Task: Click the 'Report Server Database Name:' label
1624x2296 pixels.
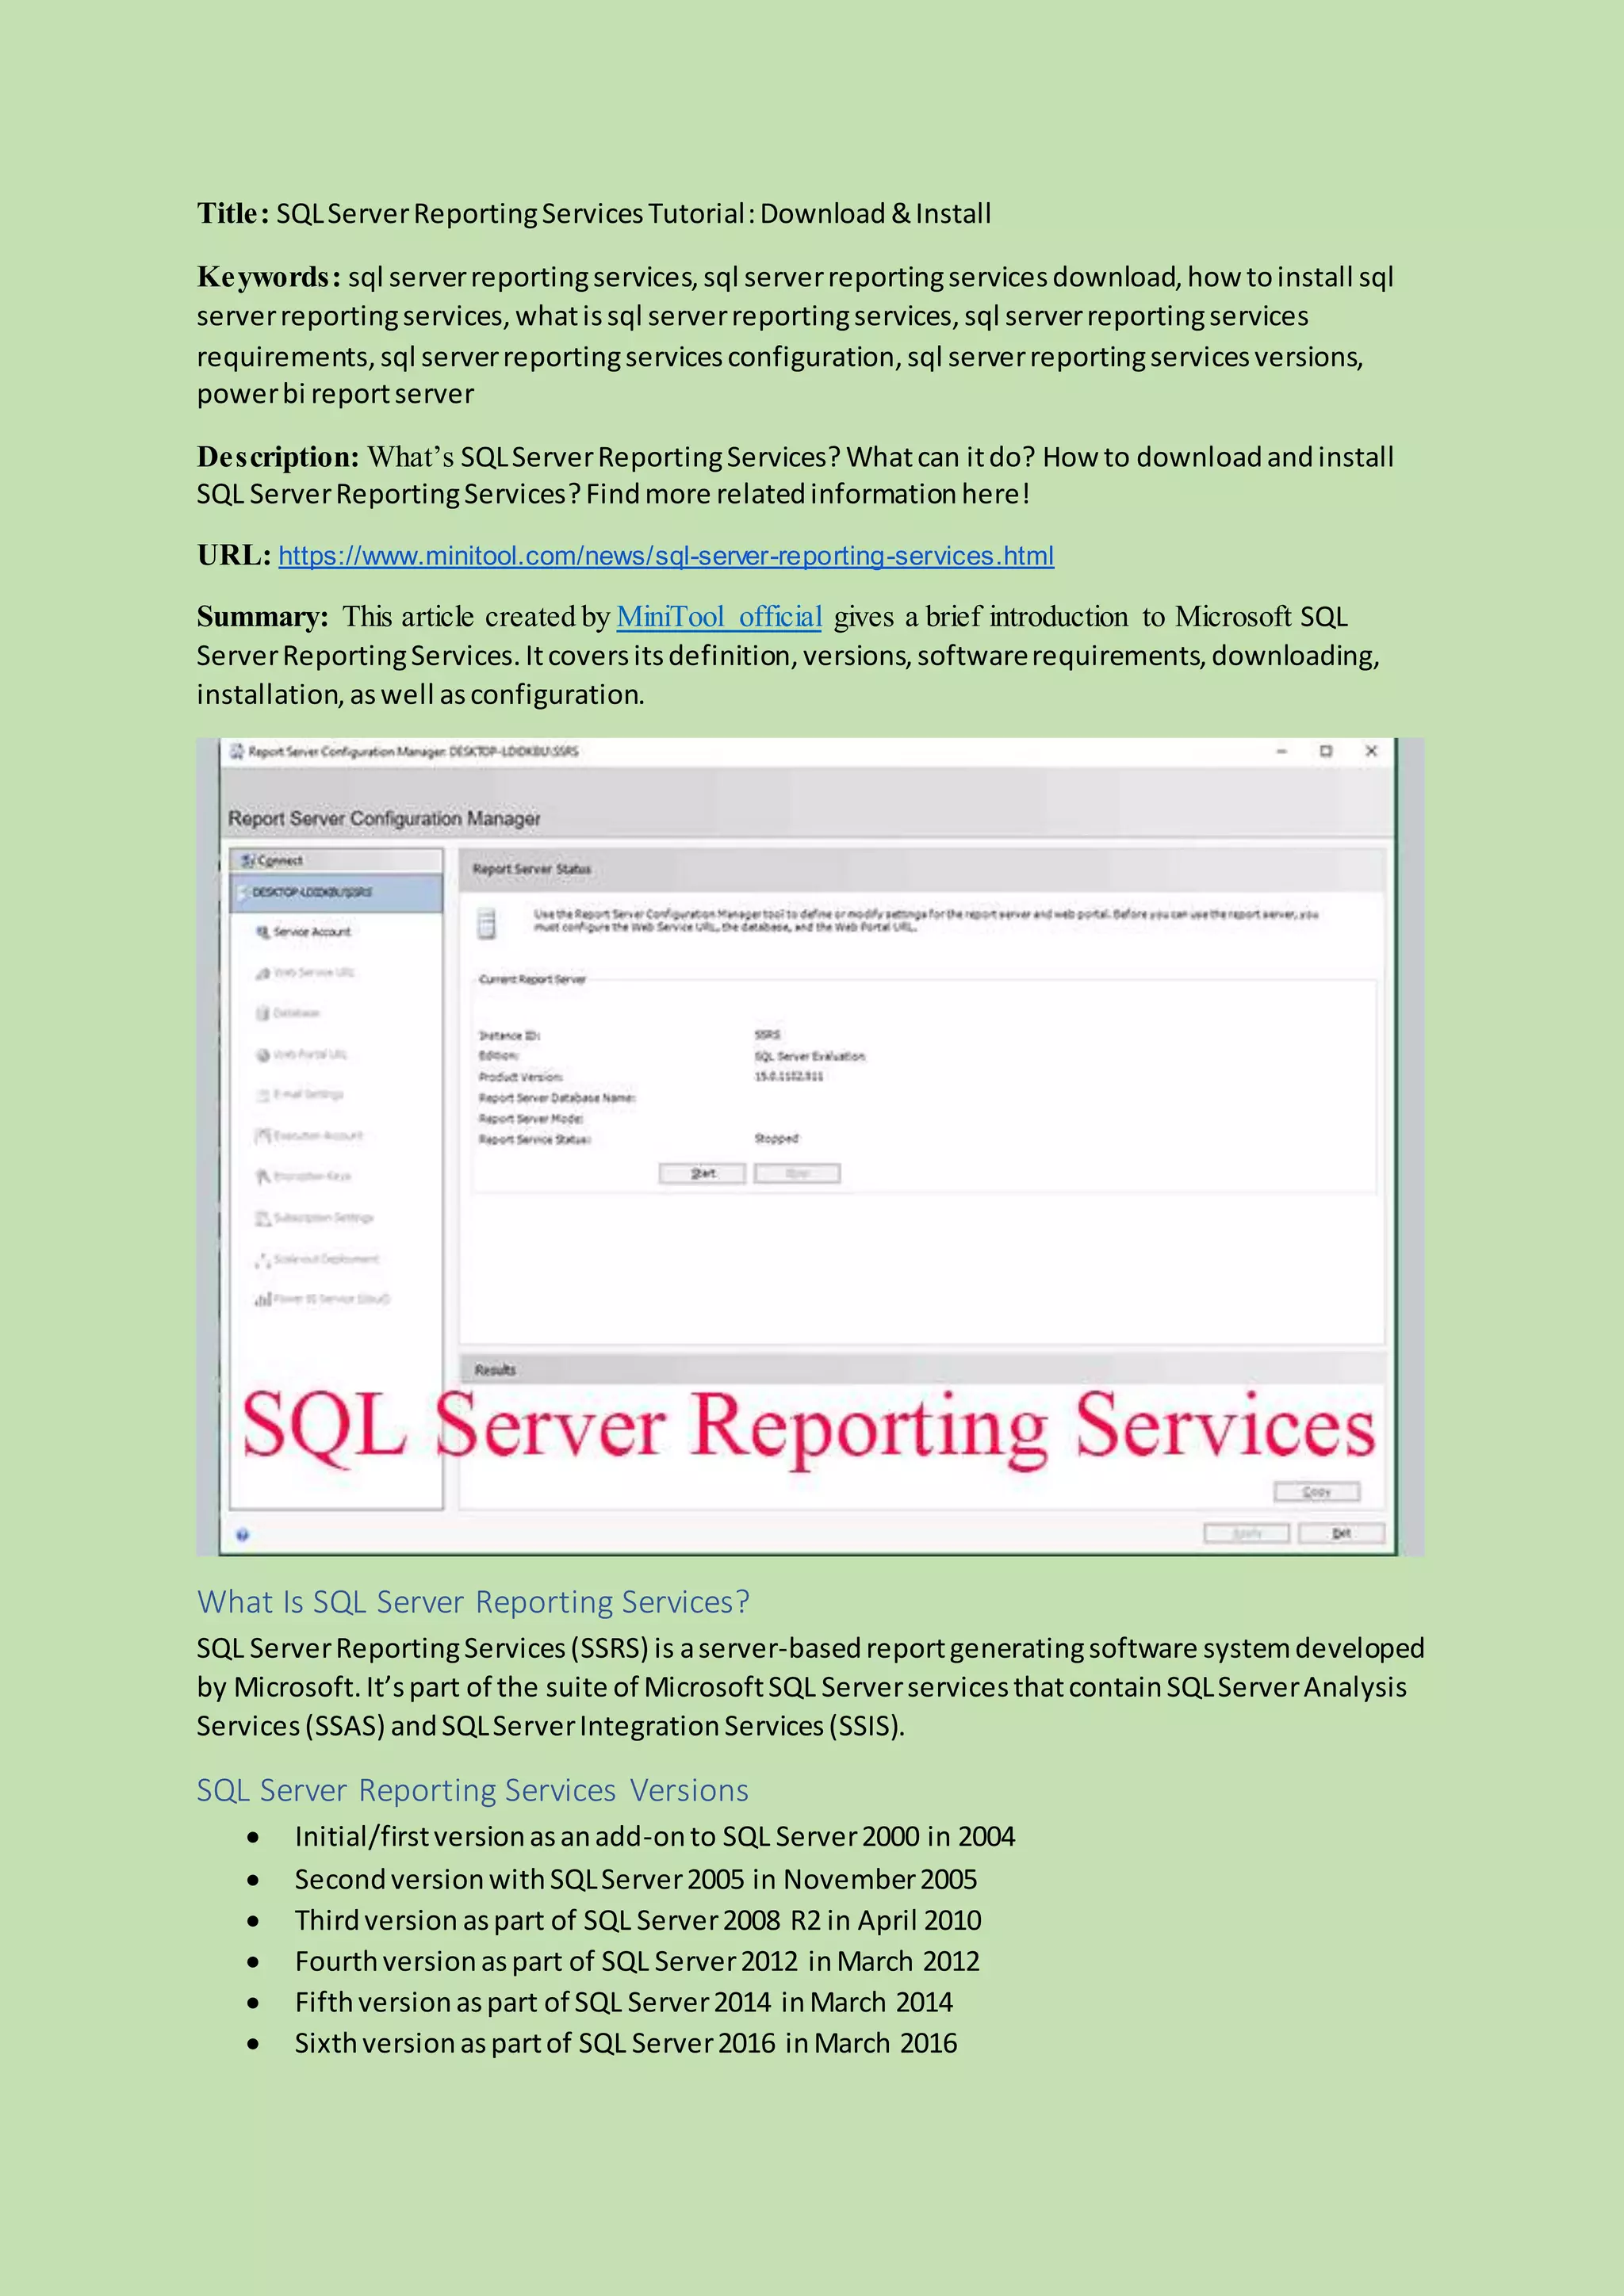Action: (556, 1098)
